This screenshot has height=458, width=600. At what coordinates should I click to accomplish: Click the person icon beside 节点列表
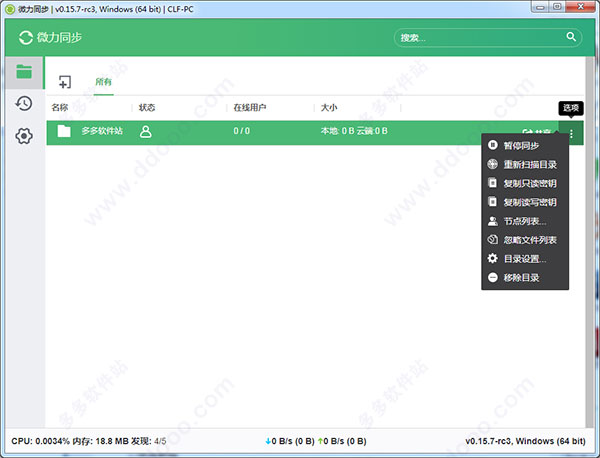click(x=493, y=221)
